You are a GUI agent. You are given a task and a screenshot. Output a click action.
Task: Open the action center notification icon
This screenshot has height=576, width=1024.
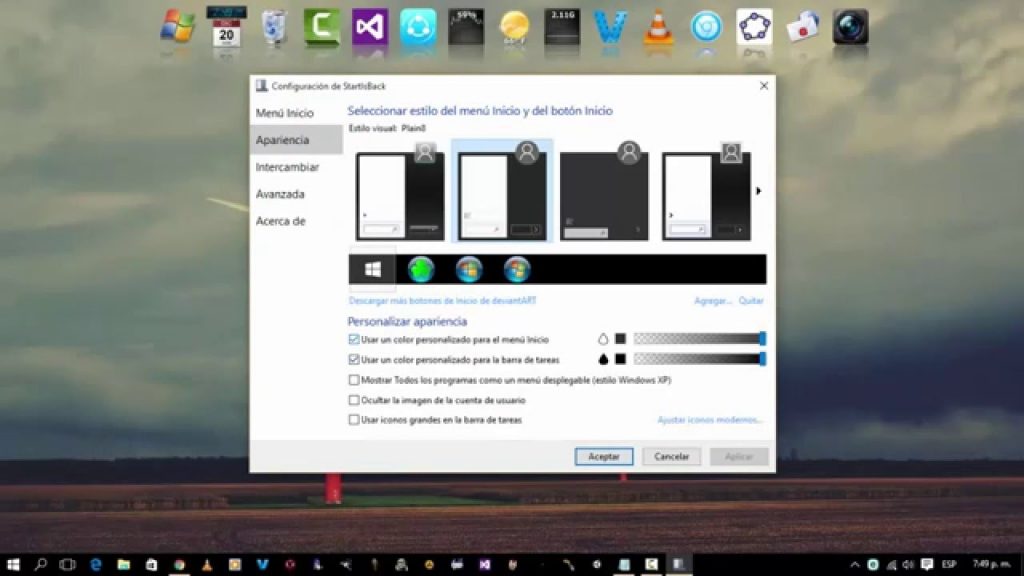click(927, 564)
